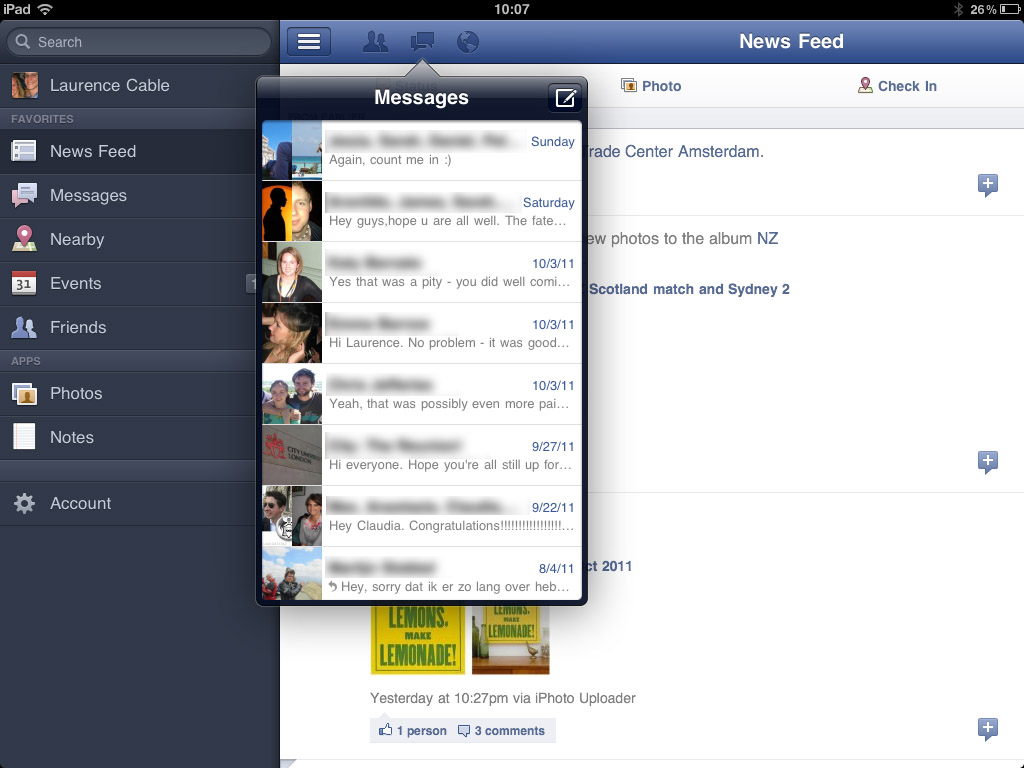
Task: Select Messages label in sidebar
Action: pos(88,195)
